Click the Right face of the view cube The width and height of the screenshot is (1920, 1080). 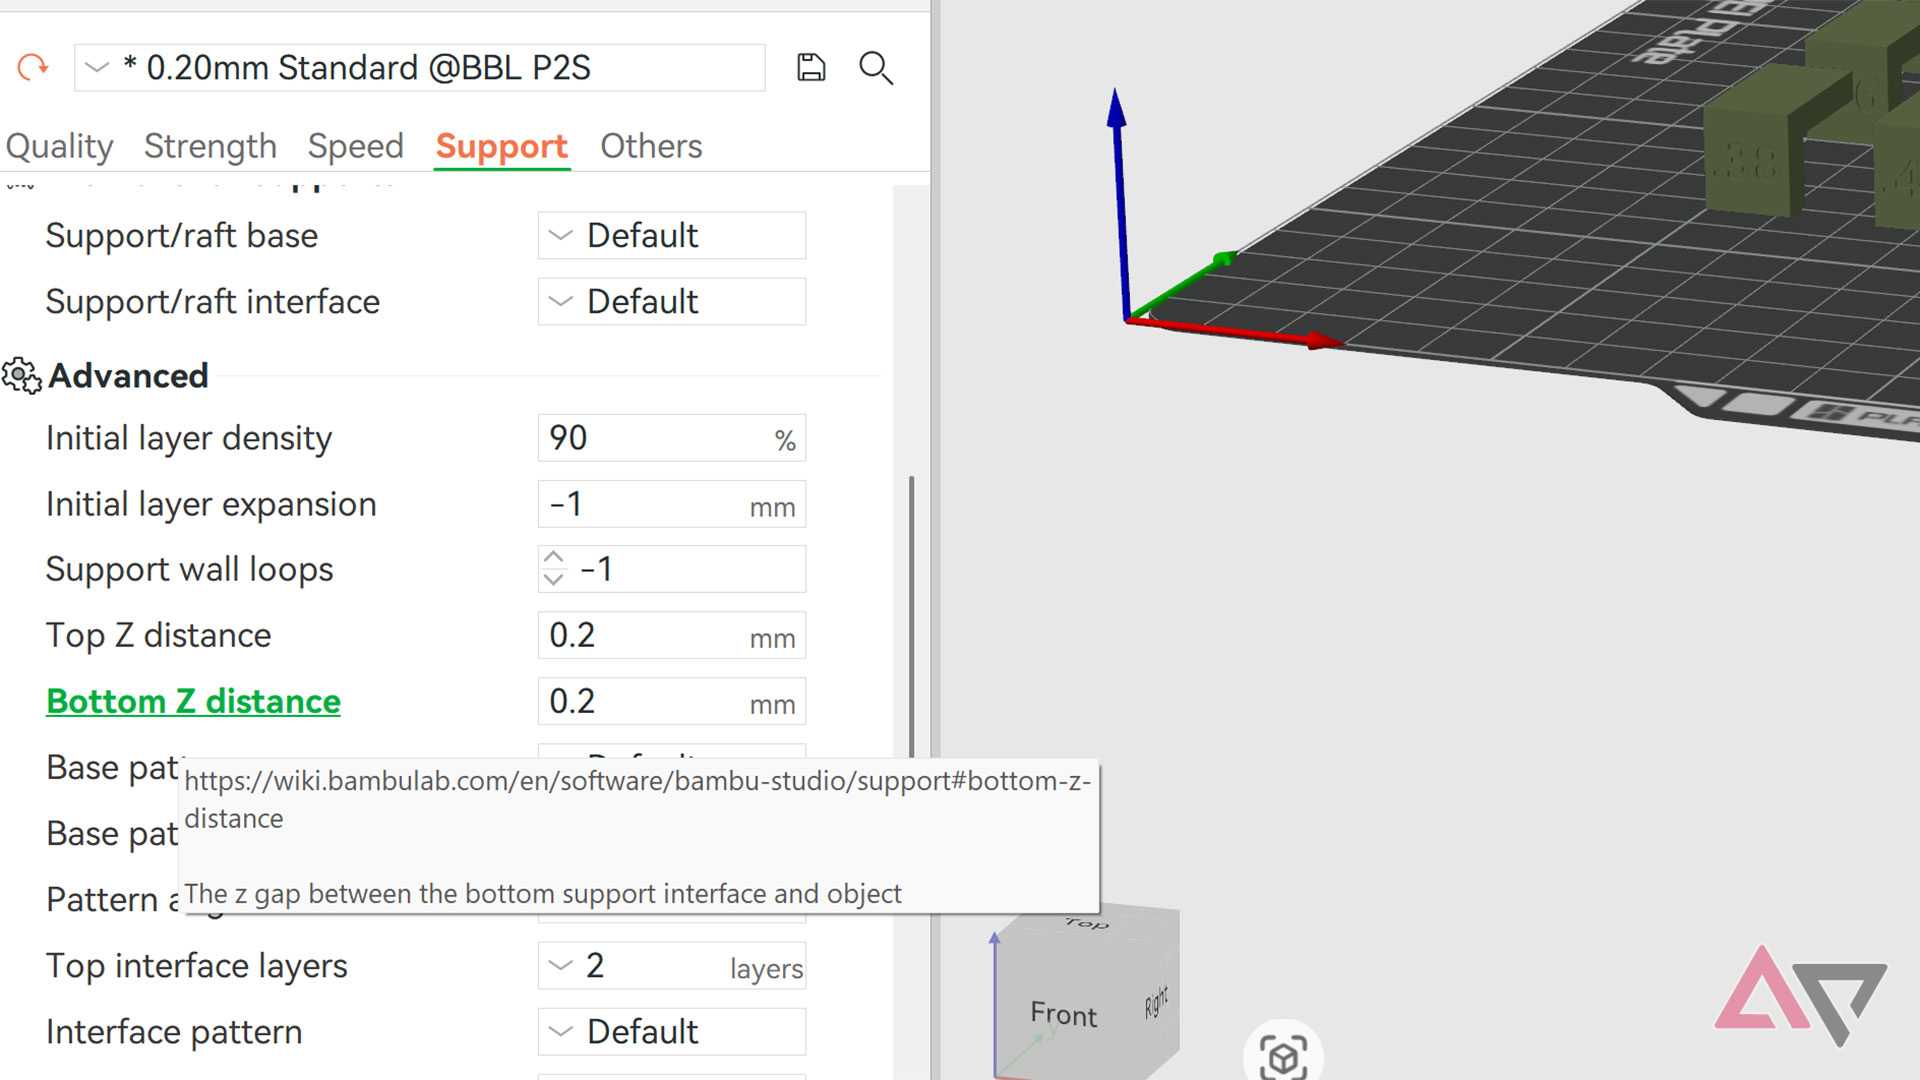coord(1156,1001)
